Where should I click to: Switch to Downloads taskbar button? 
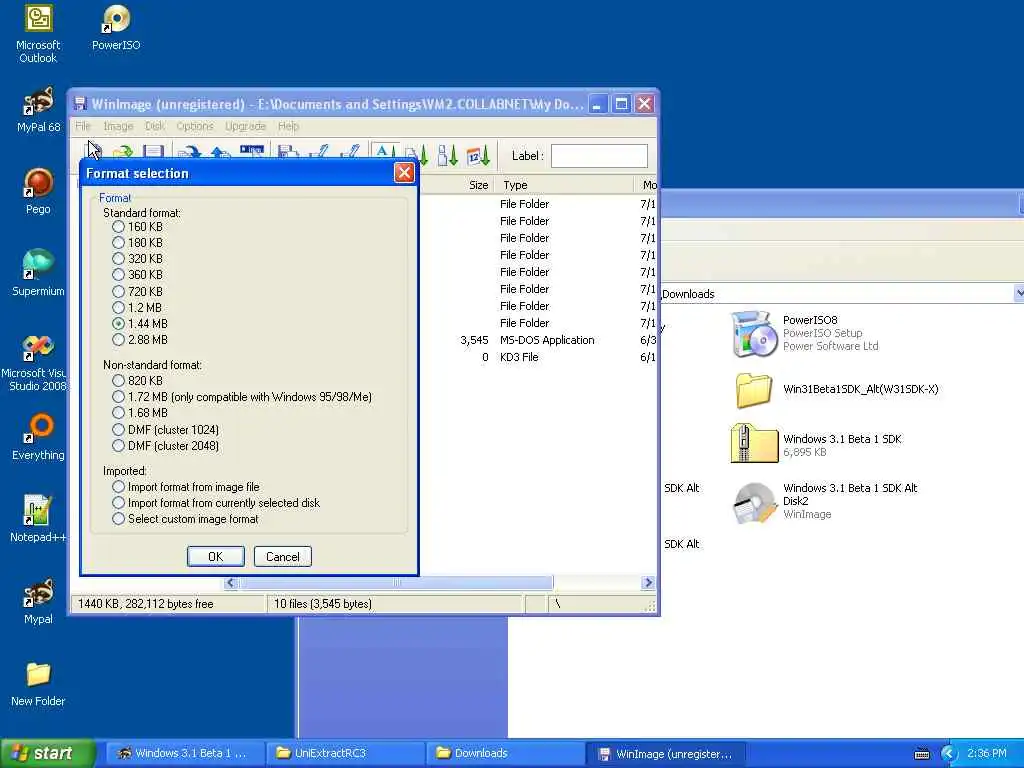point(504,754)
